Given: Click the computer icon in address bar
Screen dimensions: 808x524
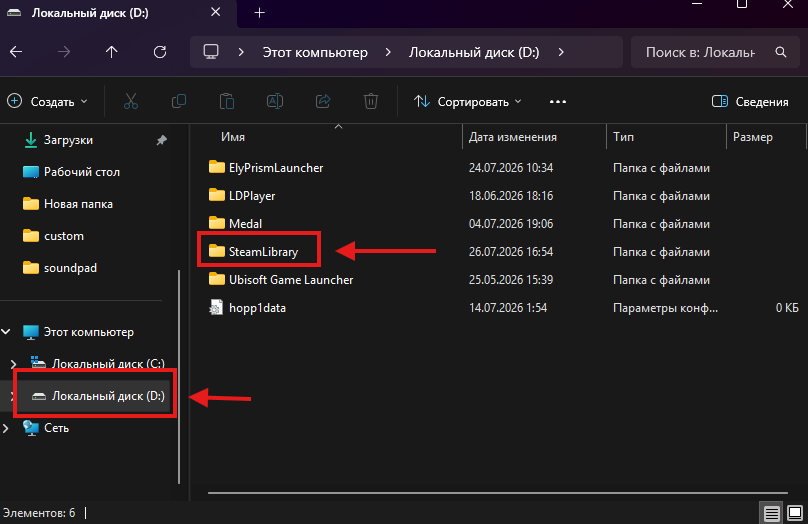Looking at the screenshot, I should pyautogui.click(x=211, y=52).
